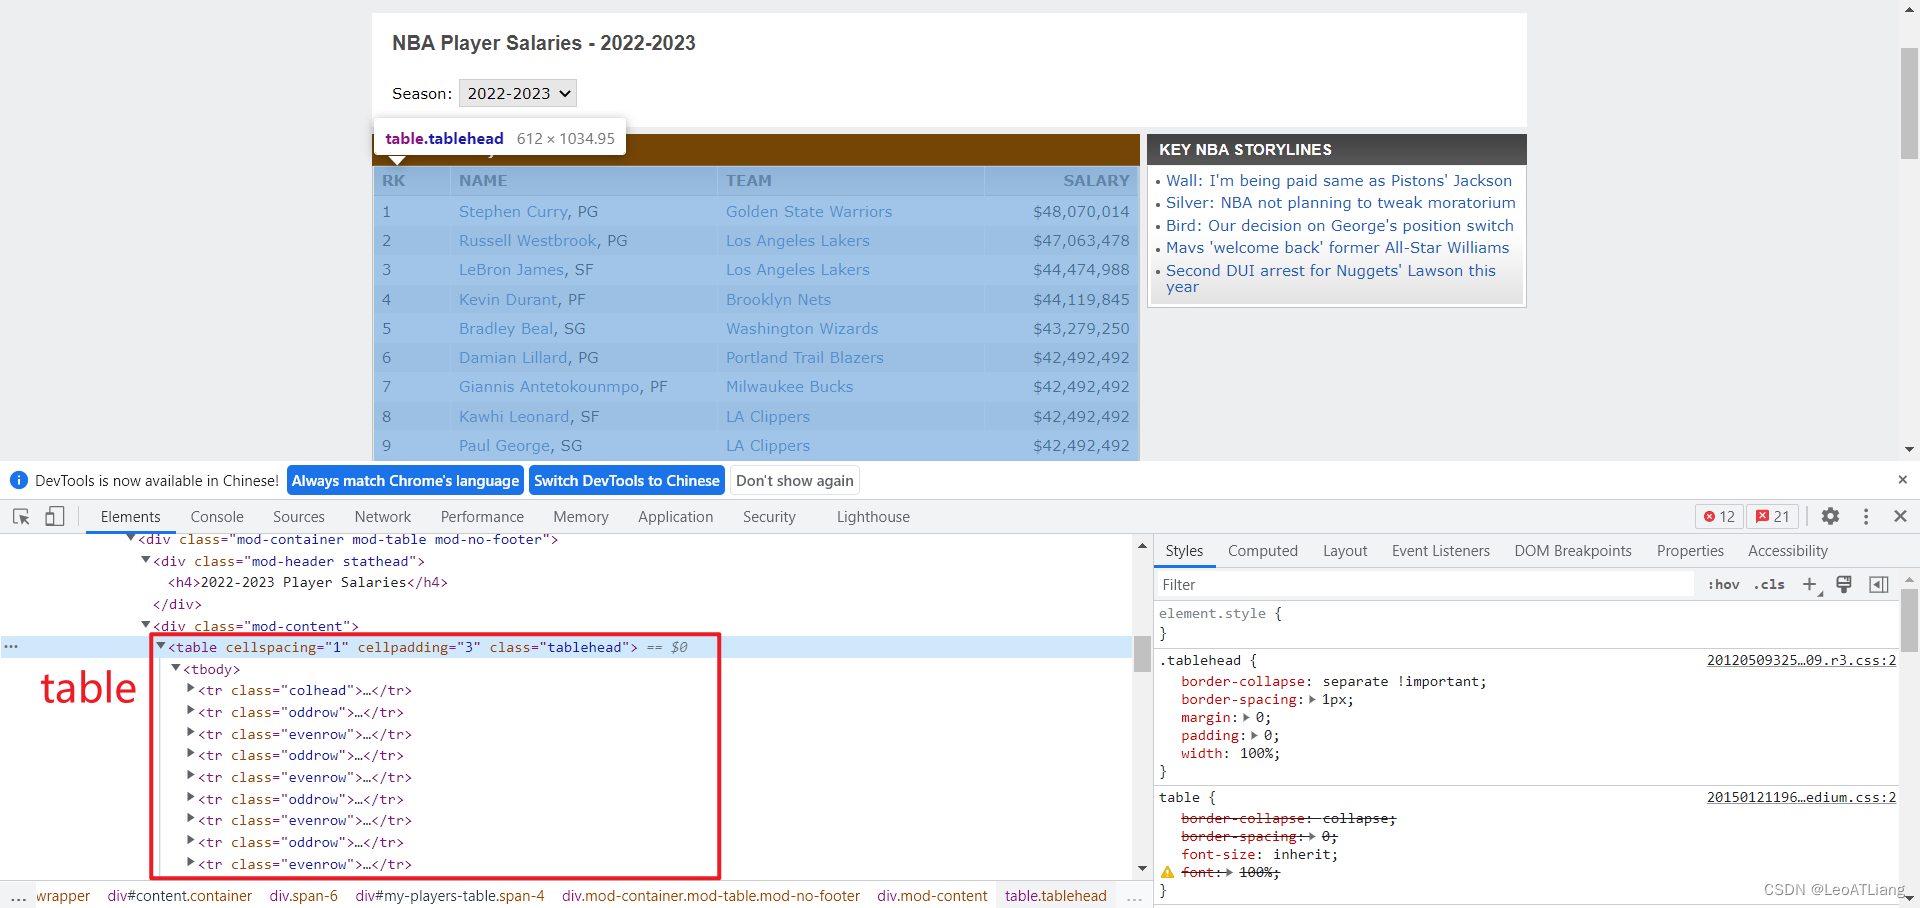
Task: Expand the tr colhead row node
Action: (x=191, y=689)
